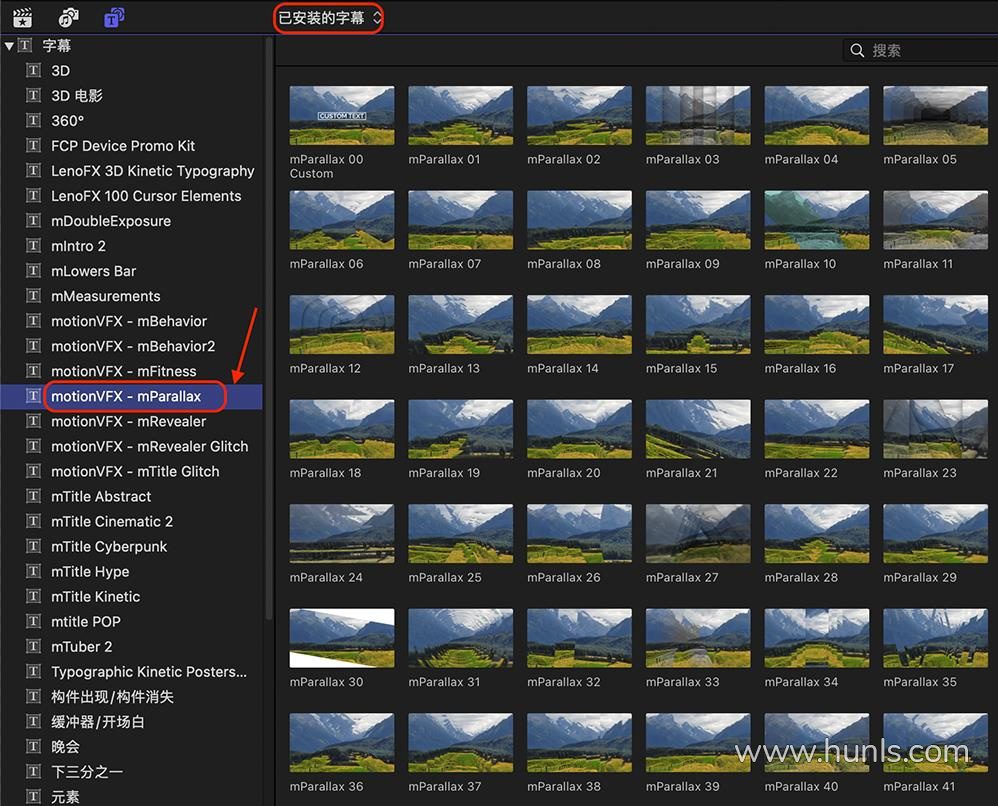Click the T icon beside mIntro 2
Screen dimensions: 998x806
pos(33,246)
